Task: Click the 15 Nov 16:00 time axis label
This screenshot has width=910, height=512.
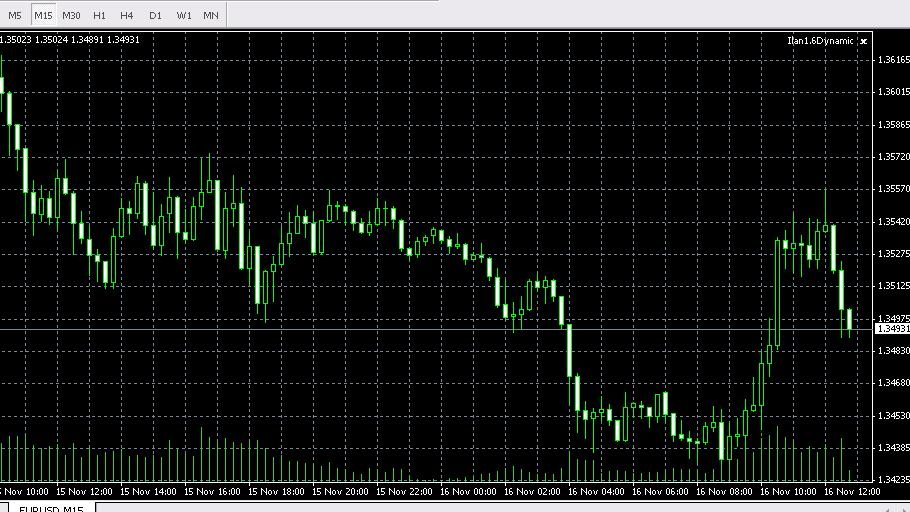Action: [212, 492]
